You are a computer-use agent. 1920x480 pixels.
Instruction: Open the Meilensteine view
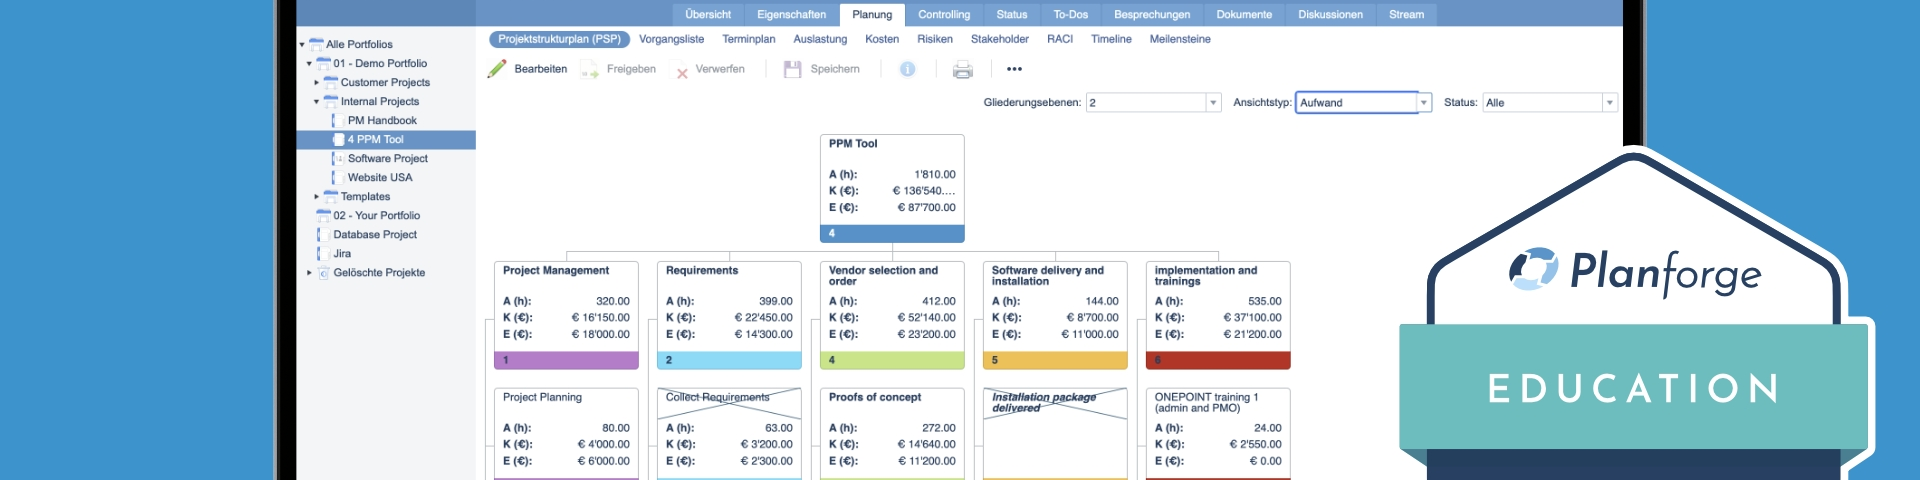pos(1180,39)
